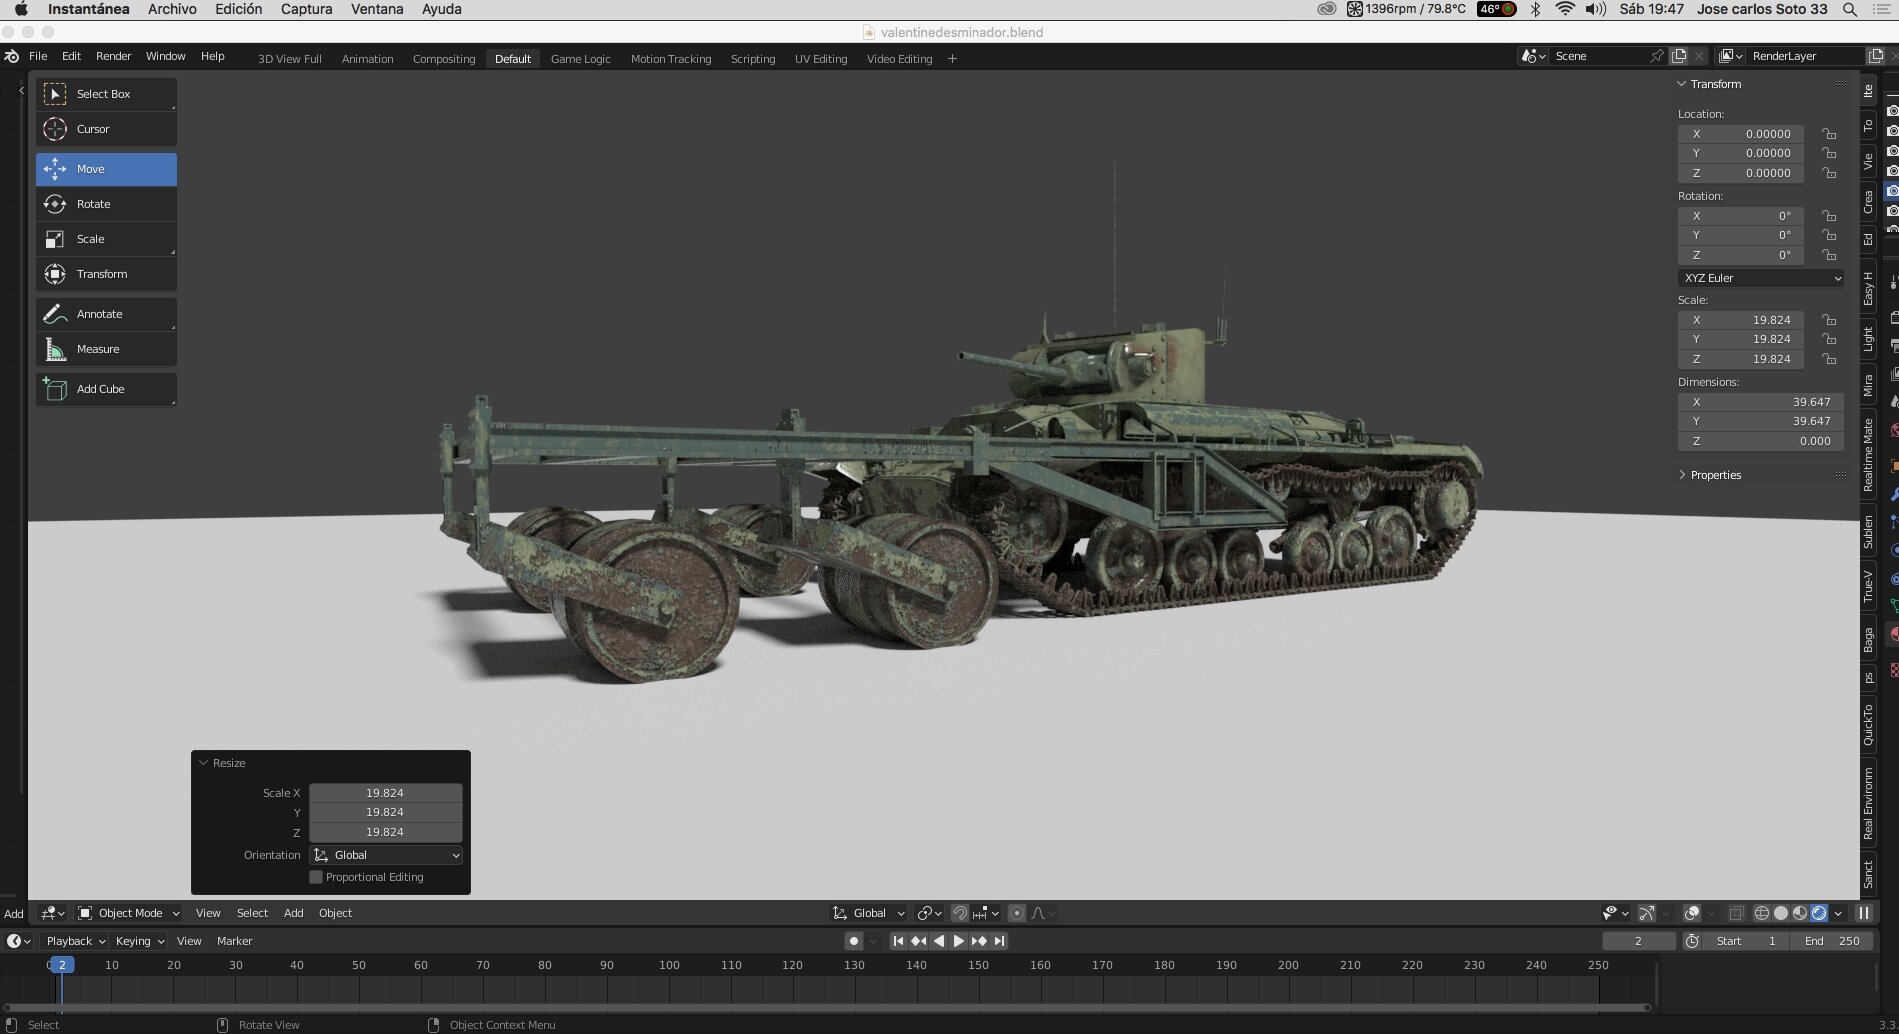Image resolution: width=1899 pixels, height=1034 pixels.
Task: Toggle X-Ray view in viewport header
Action: click(1736, 913)
